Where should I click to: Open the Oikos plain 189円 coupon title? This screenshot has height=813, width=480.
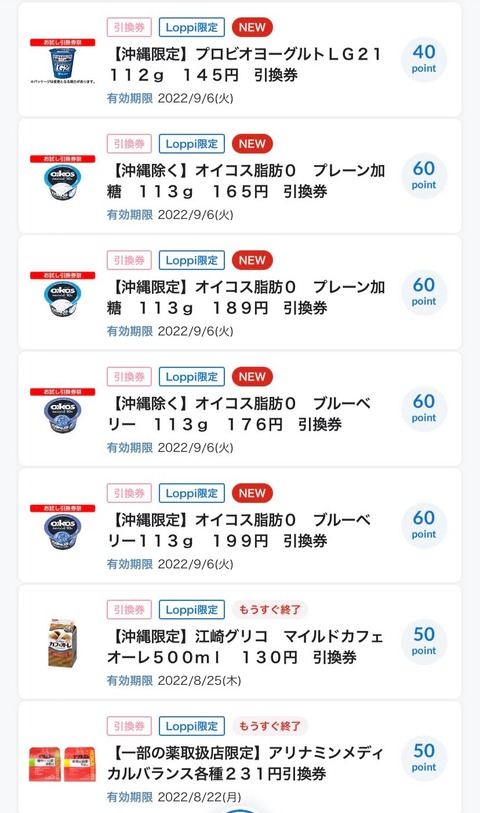pos(246,298)
